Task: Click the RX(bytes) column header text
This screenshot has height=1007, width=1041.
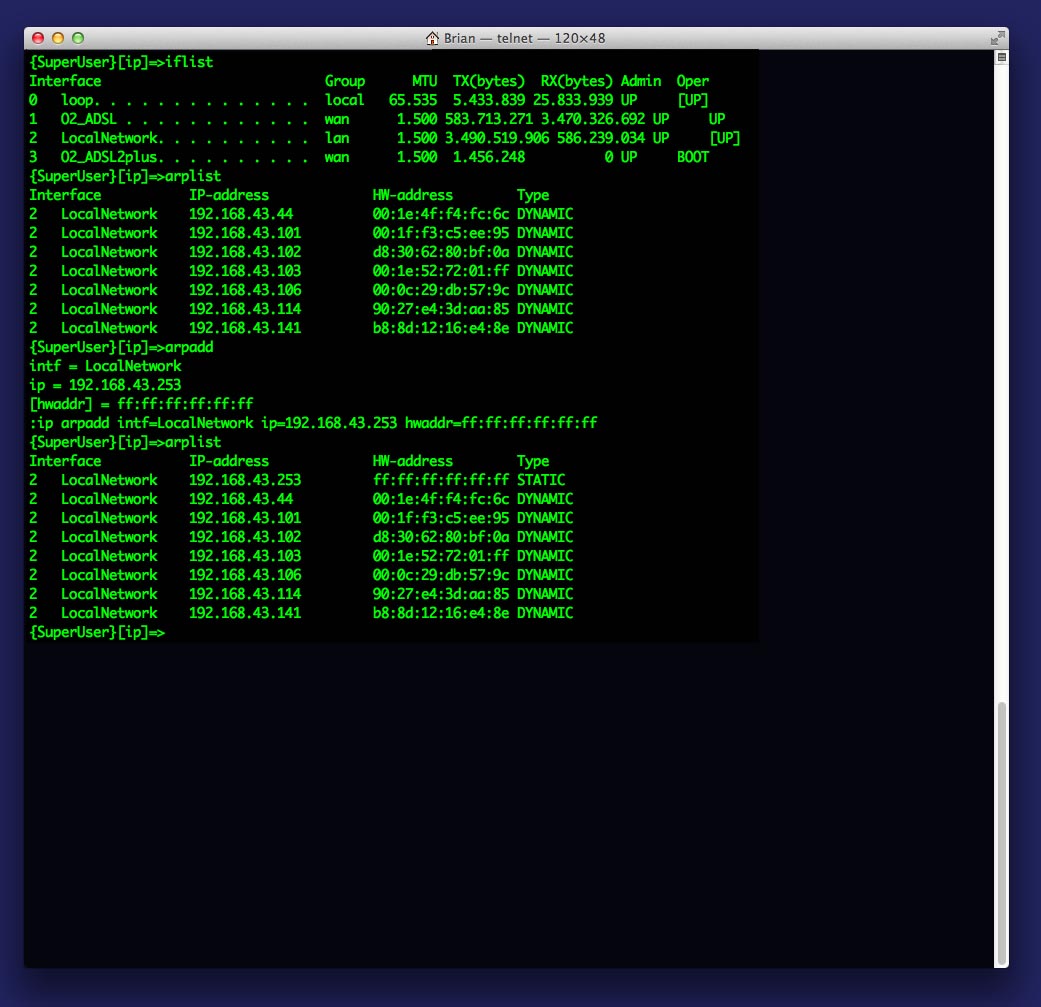Action: pyautogui.click(x=577, y=81)
